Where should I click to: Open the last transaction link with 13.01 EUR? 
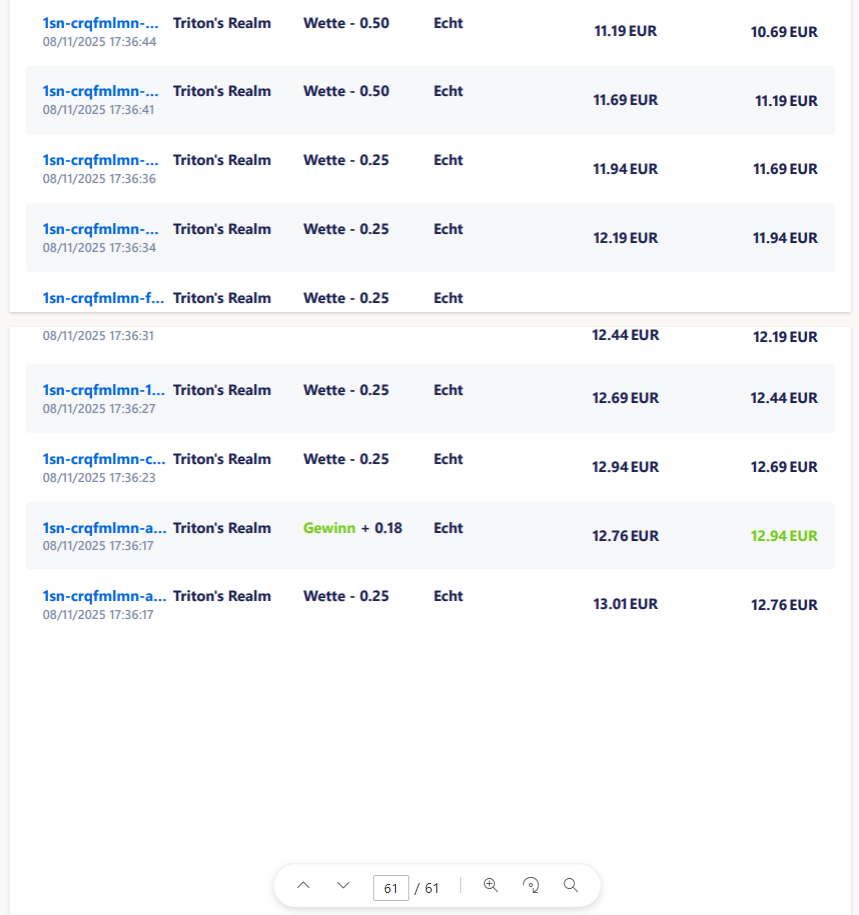(103, 596)
